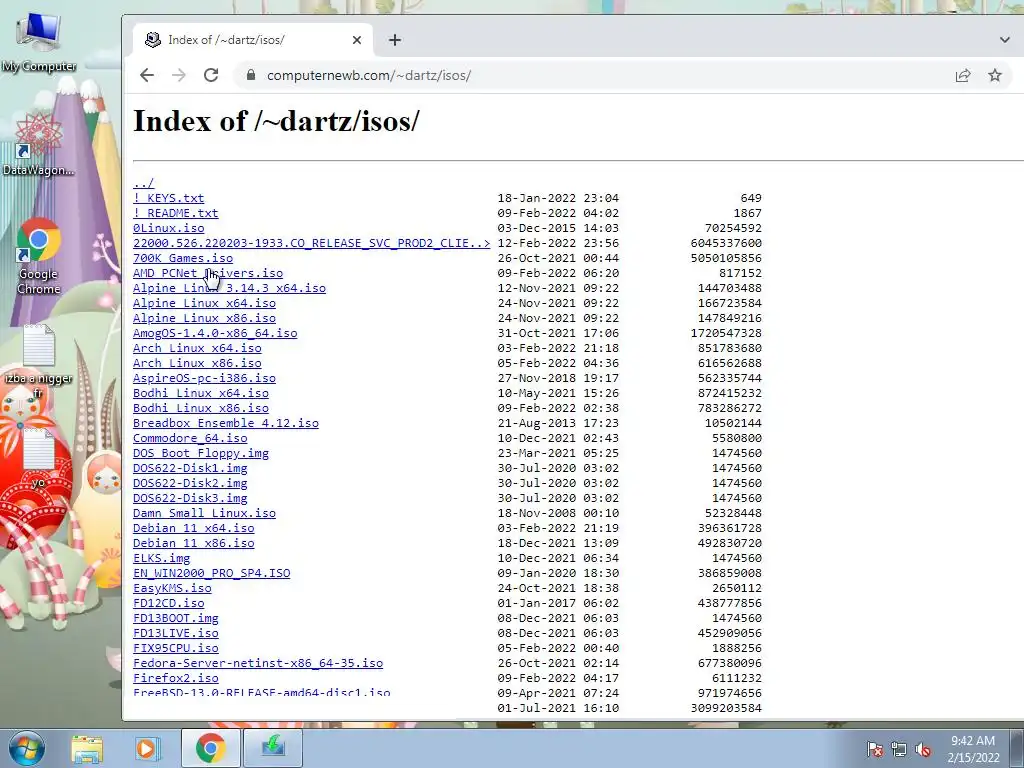Open the '!_README.txt' file link
1024x768 pixels.
176,213
